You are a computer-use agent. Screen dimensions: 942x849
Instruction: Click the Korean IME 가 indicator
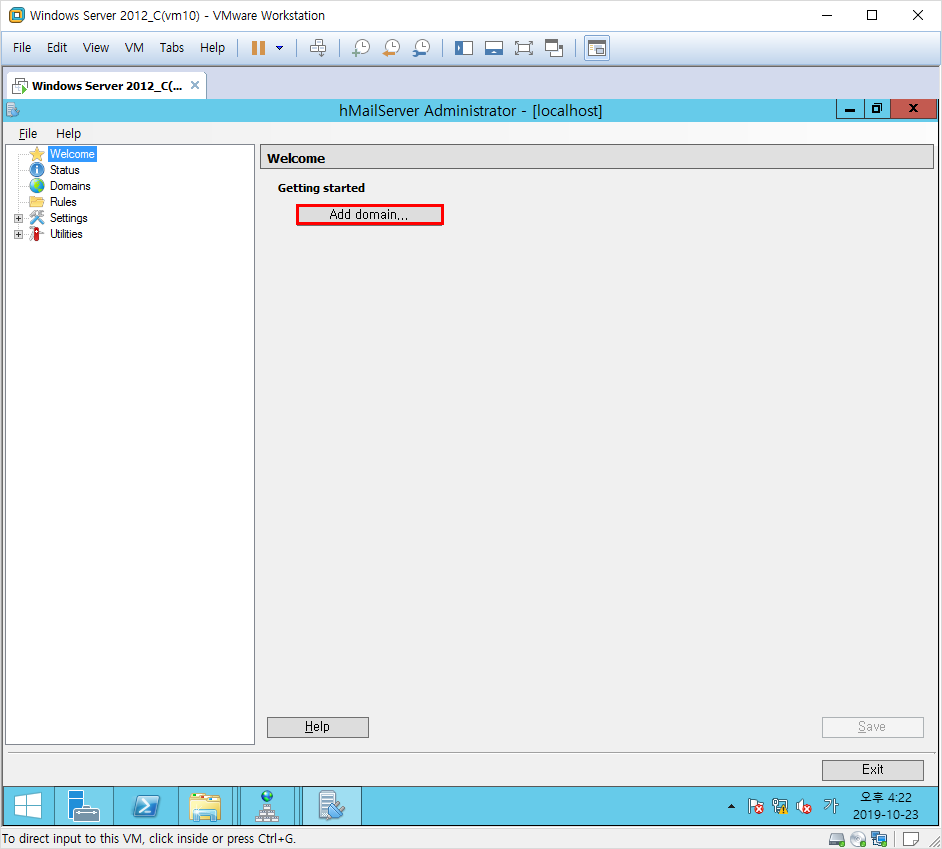pyautogui.click(x=831, y=805)
